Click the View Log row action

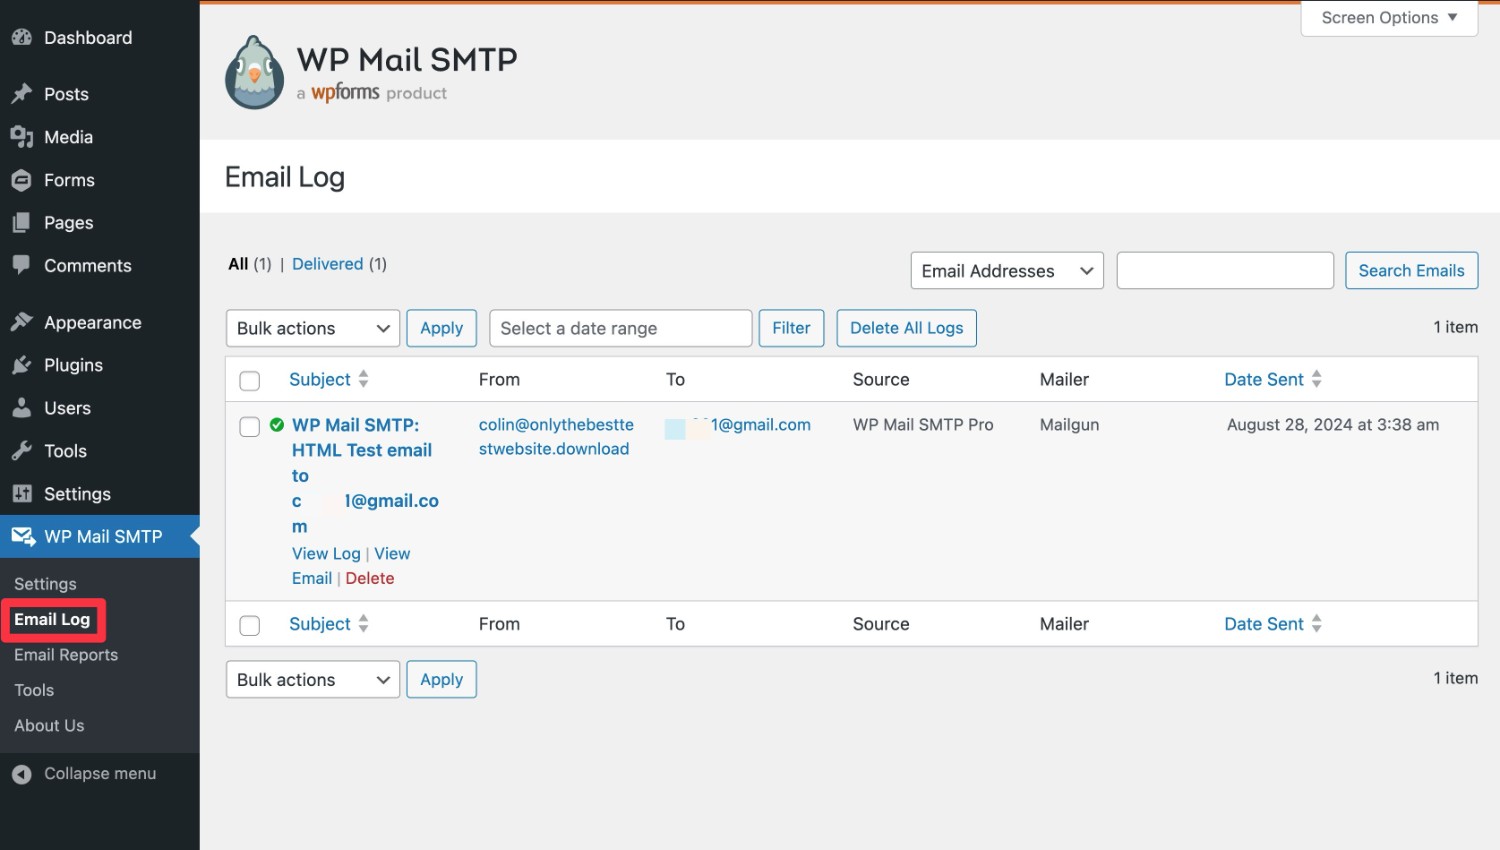point(326,553)
